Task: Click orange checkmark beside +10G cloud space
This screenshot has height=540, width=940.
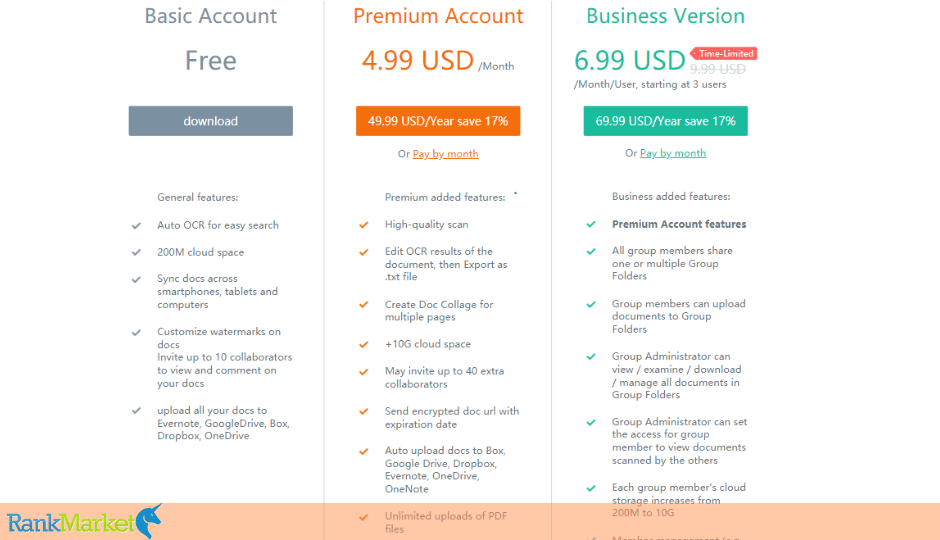Action: click(363, 345)
